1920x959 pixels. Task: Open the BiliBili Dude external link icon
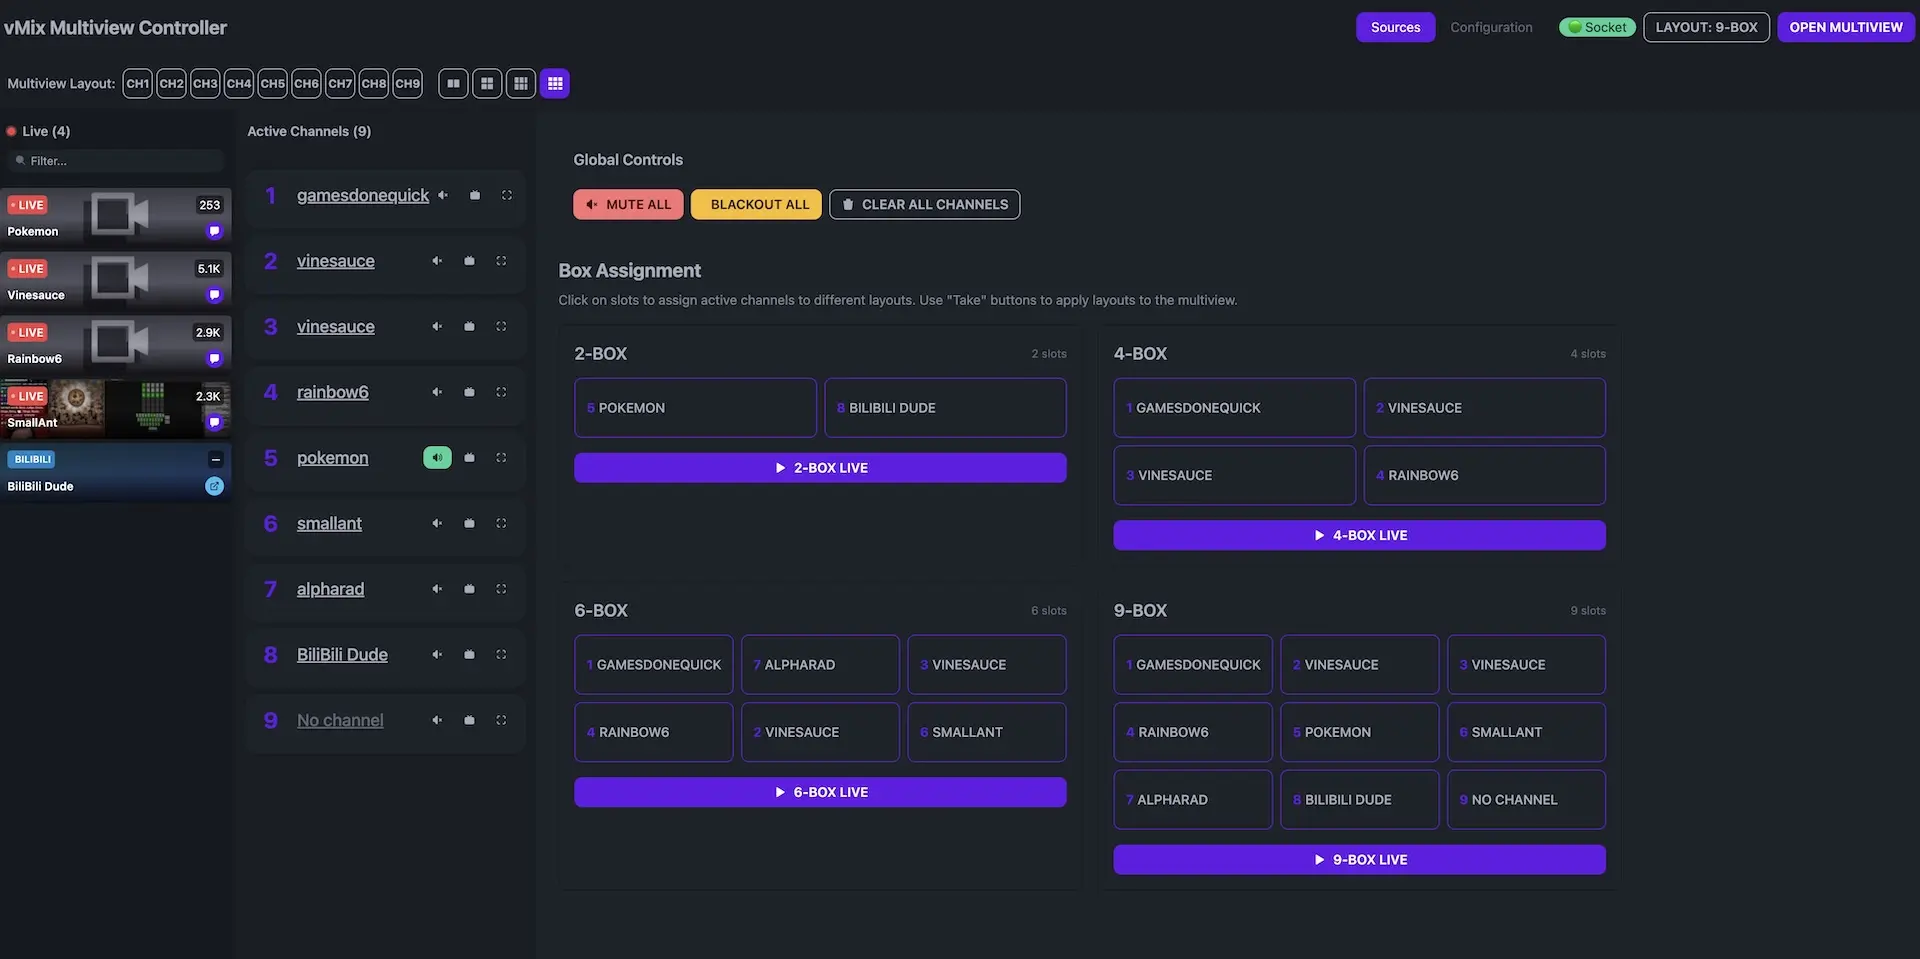pyautogui.click(x=214, y=487)
